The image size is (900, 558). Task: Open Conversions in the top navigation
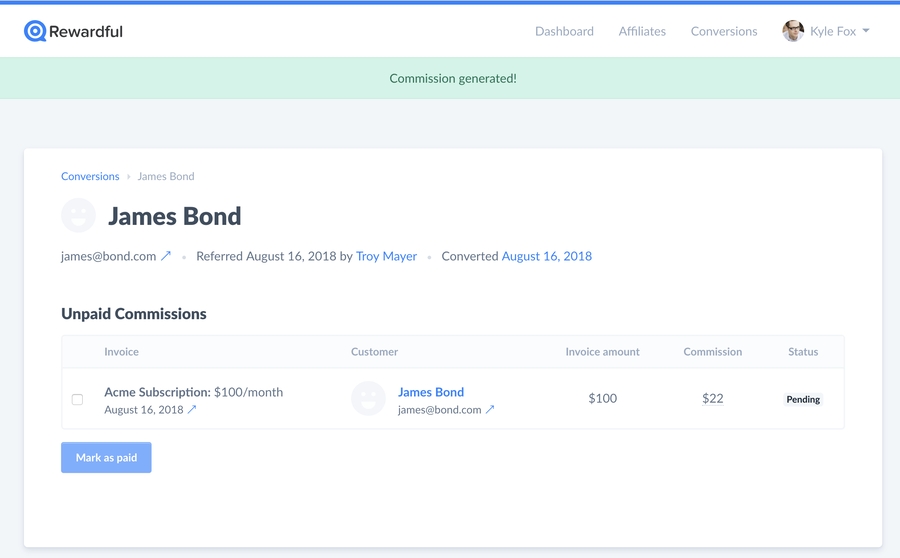click(724, 31)
